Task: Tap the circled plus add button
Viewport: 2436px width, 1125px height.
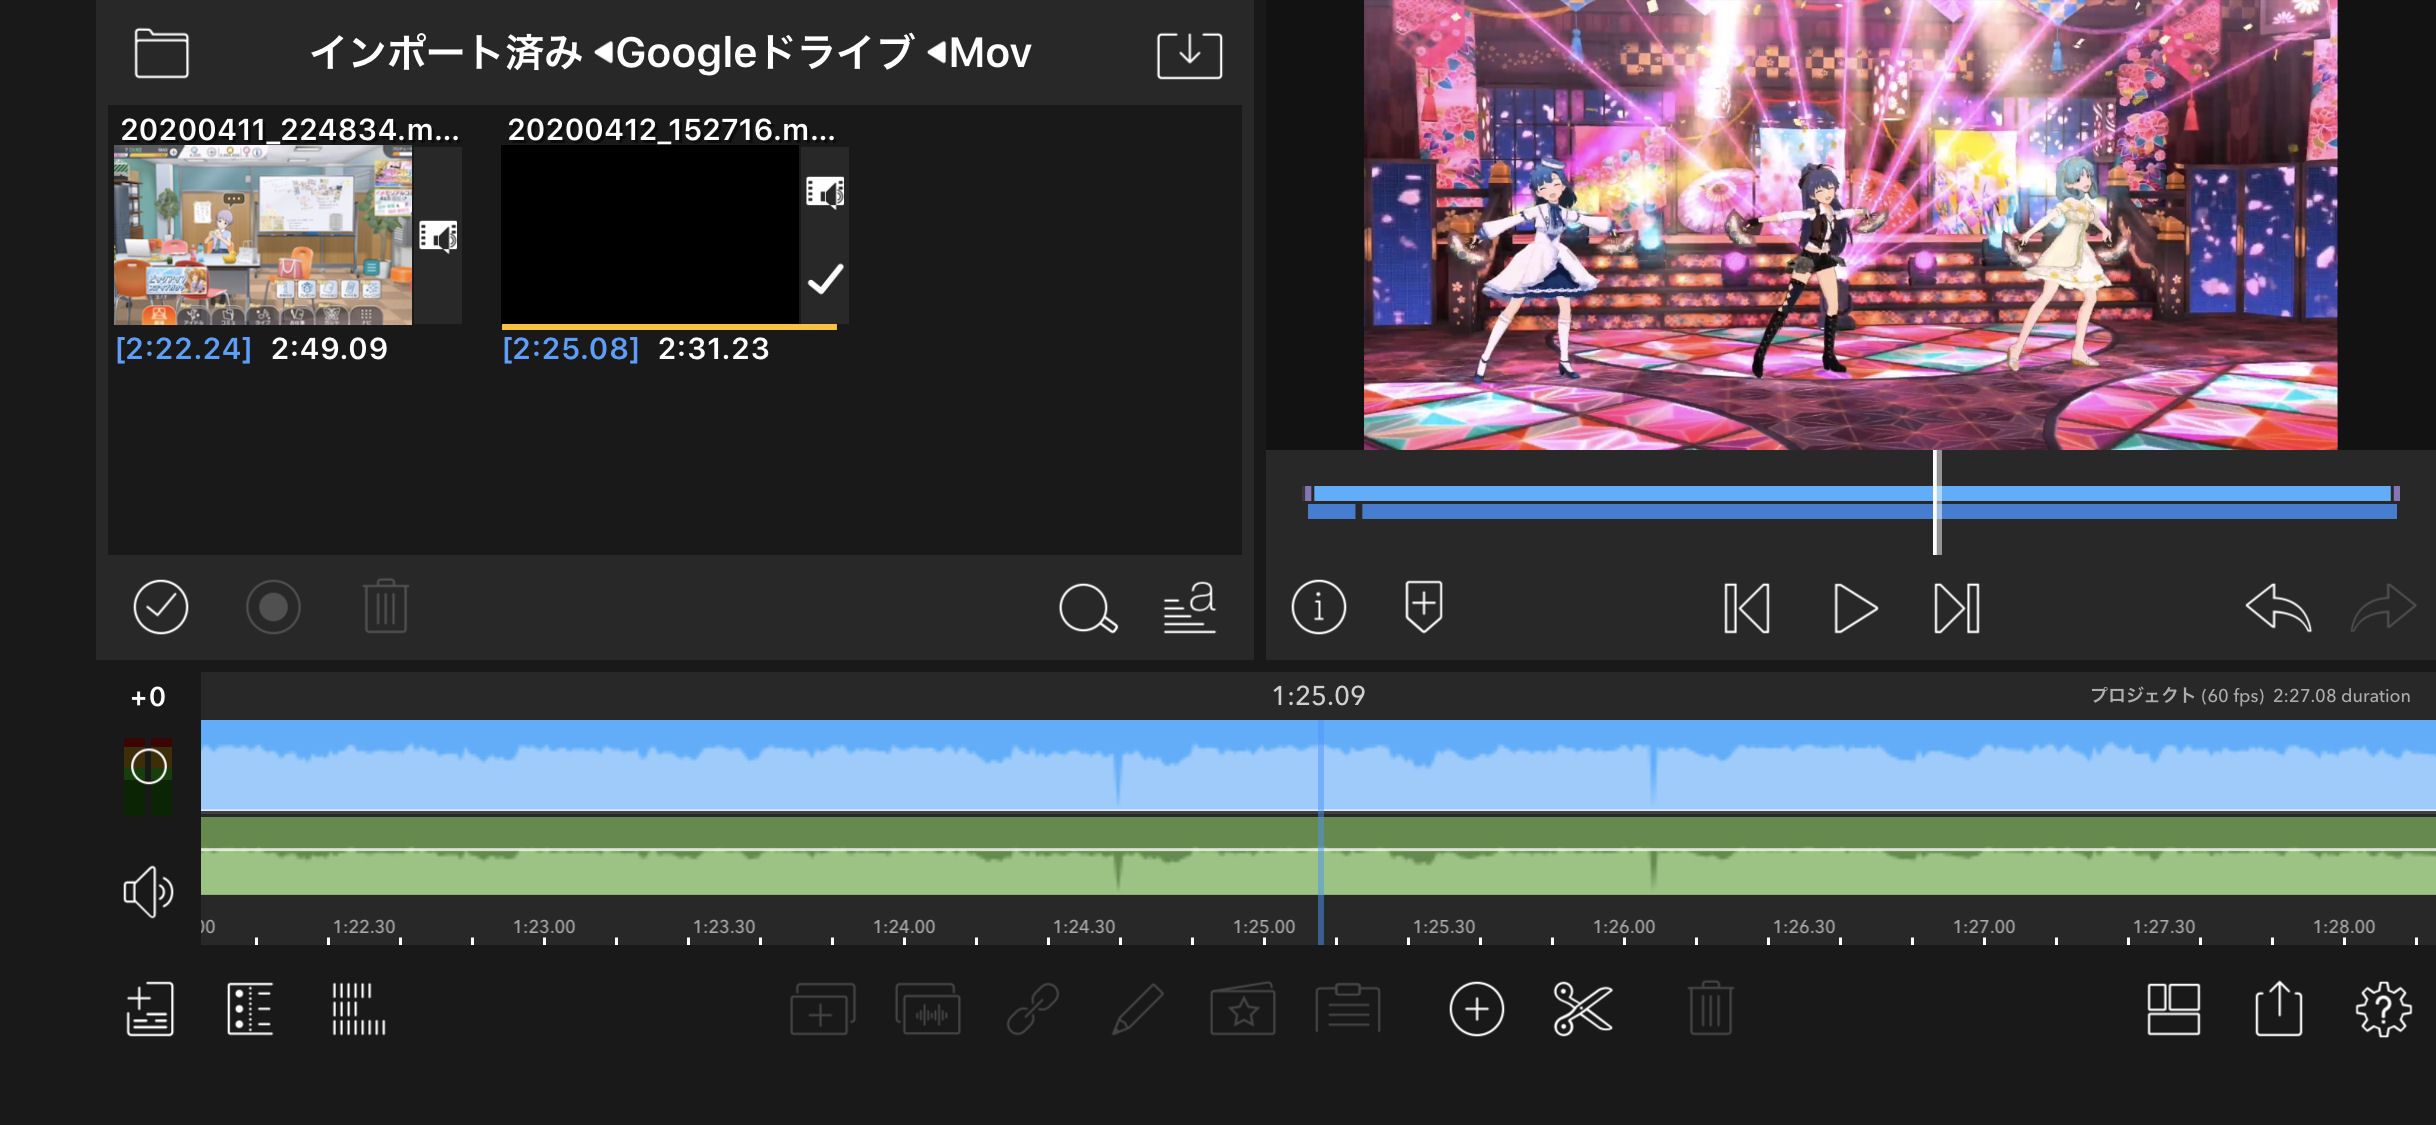Action: [1477, 1009]
